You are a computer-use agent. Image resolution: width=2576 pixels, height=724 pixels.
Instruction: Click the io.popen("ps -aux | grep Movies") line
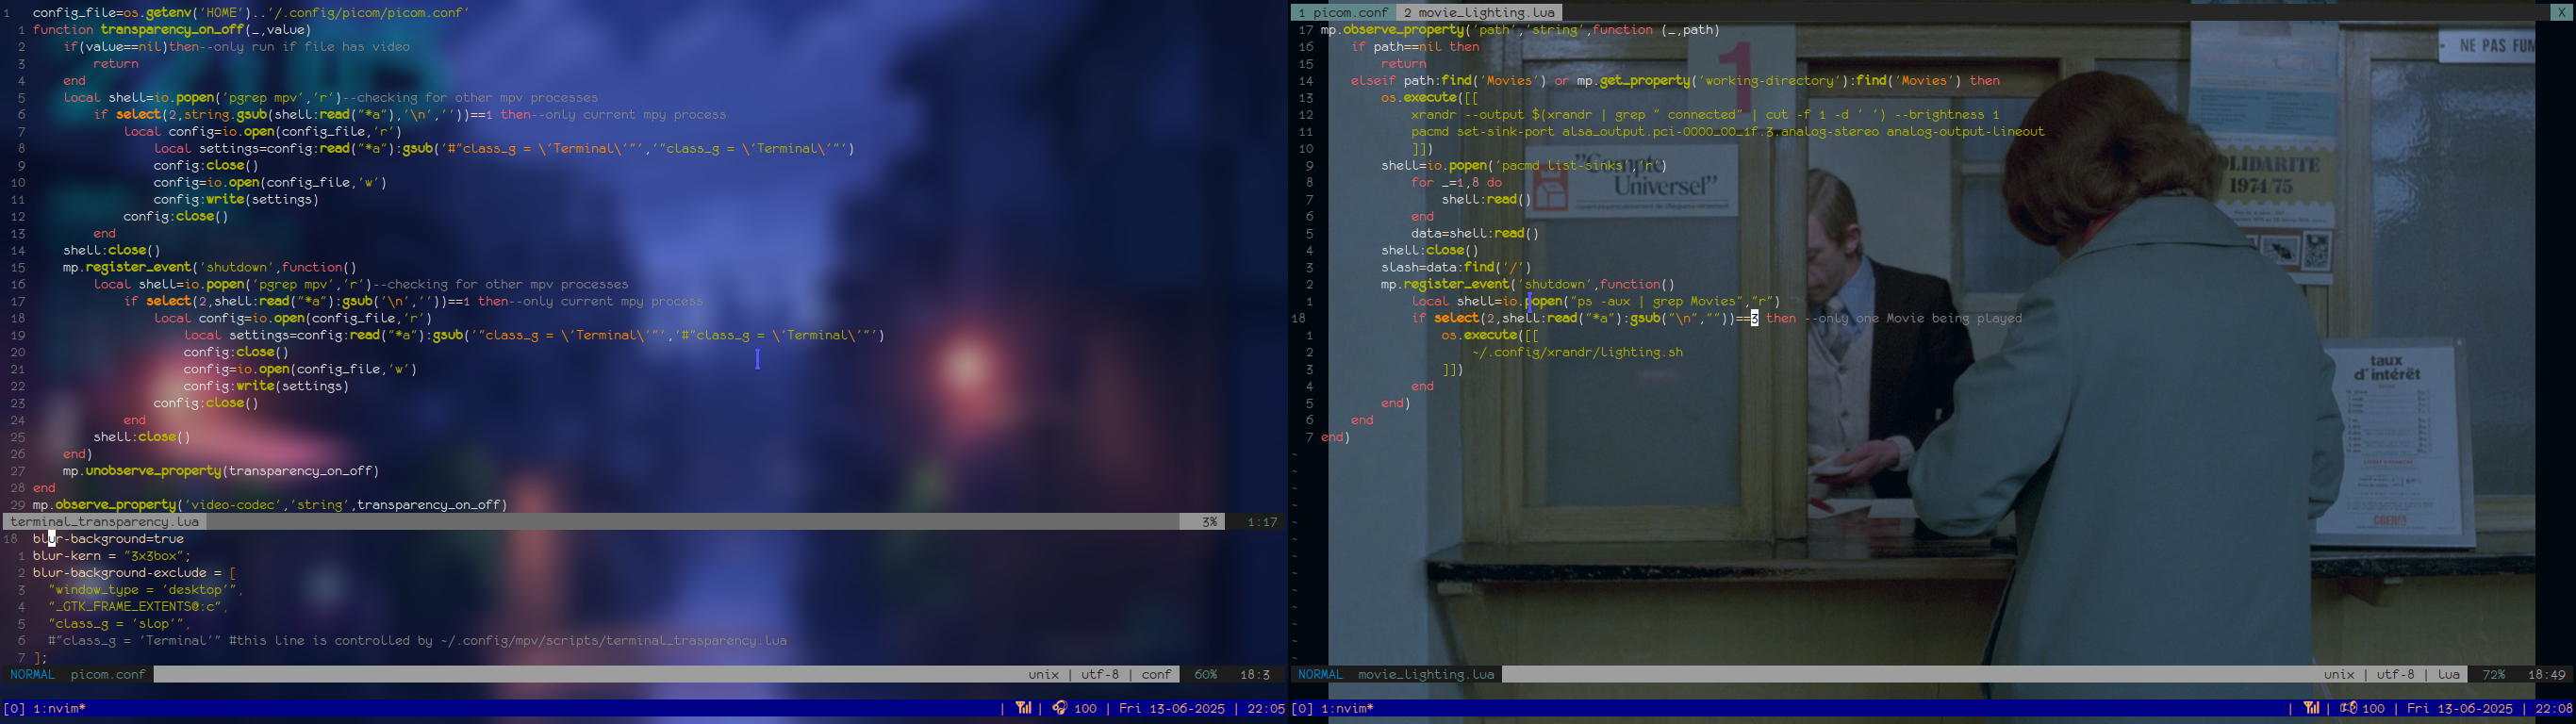[x=1596, y=302]
